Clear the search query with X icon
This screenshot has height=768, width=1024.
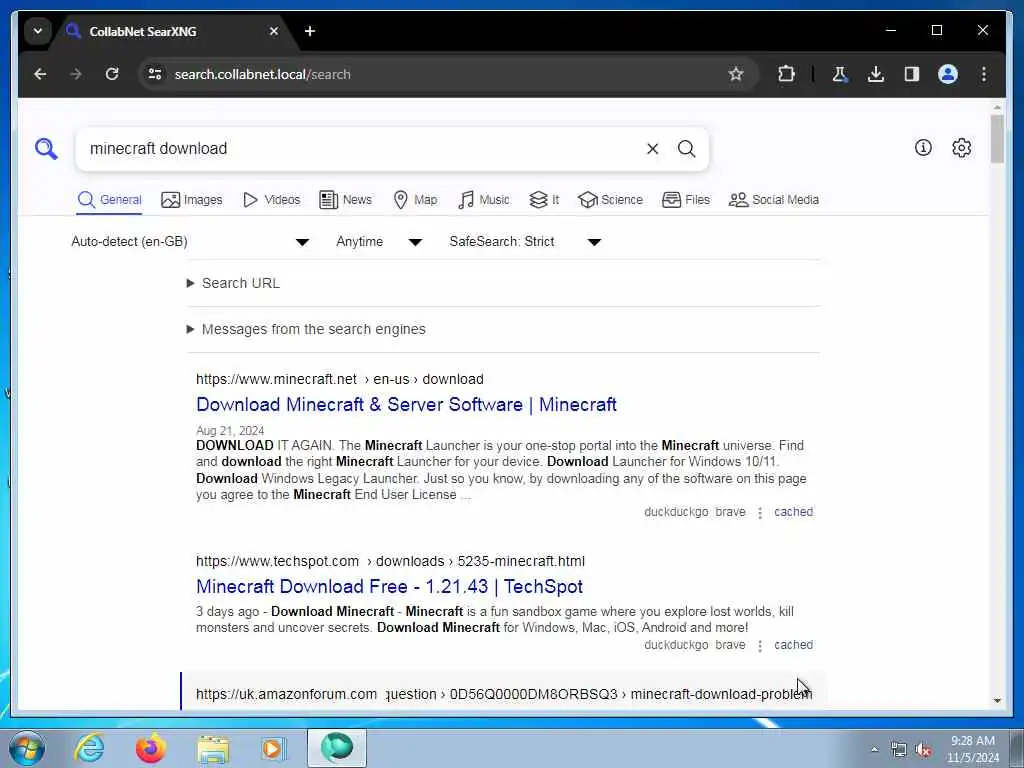(652, 149)
